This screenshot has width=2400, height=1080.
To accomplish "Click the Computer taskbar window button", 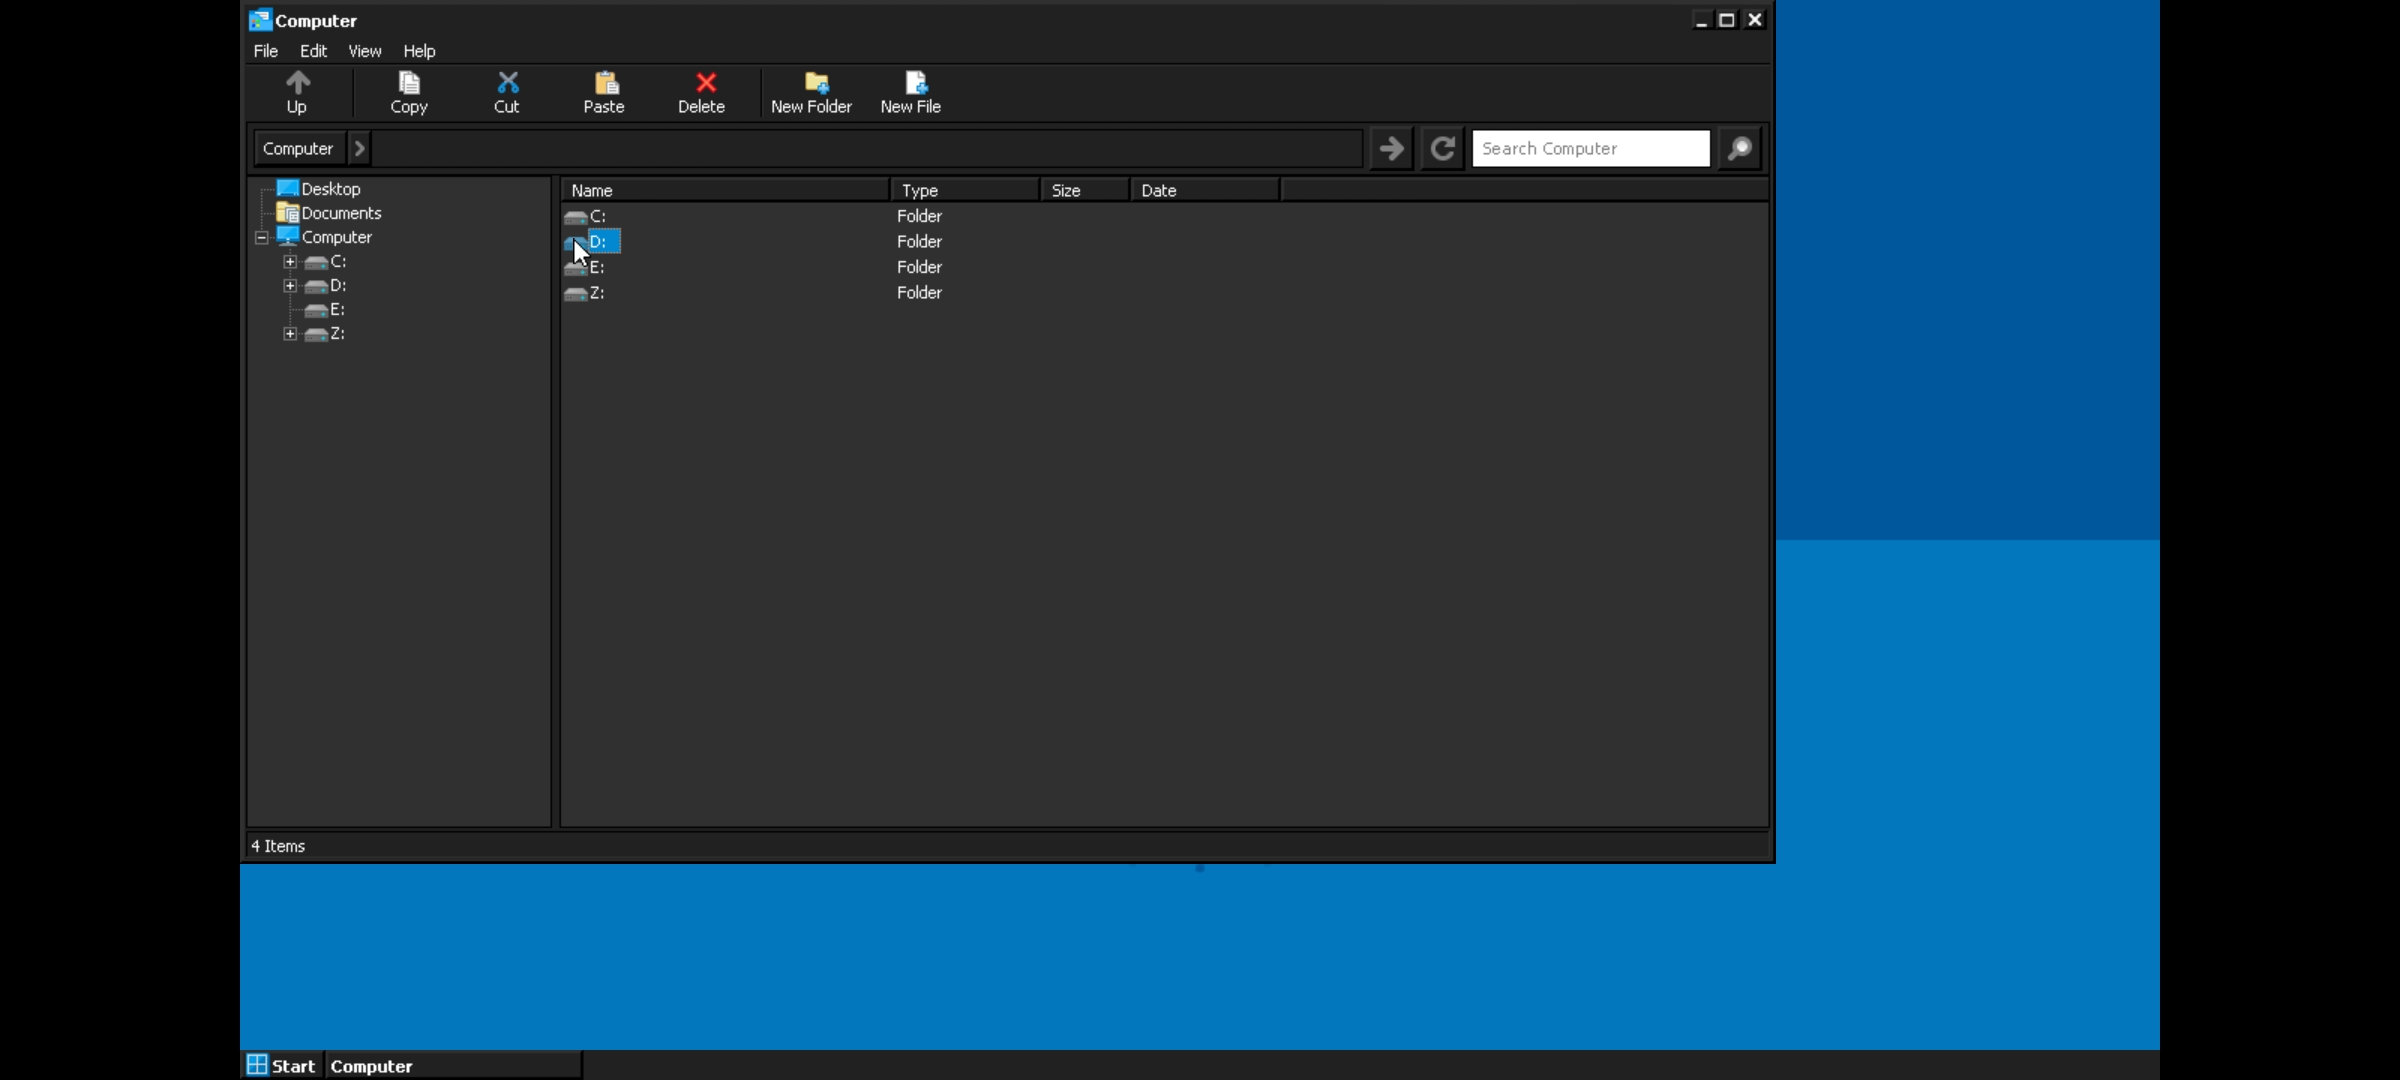I will tap(453, 1066).
